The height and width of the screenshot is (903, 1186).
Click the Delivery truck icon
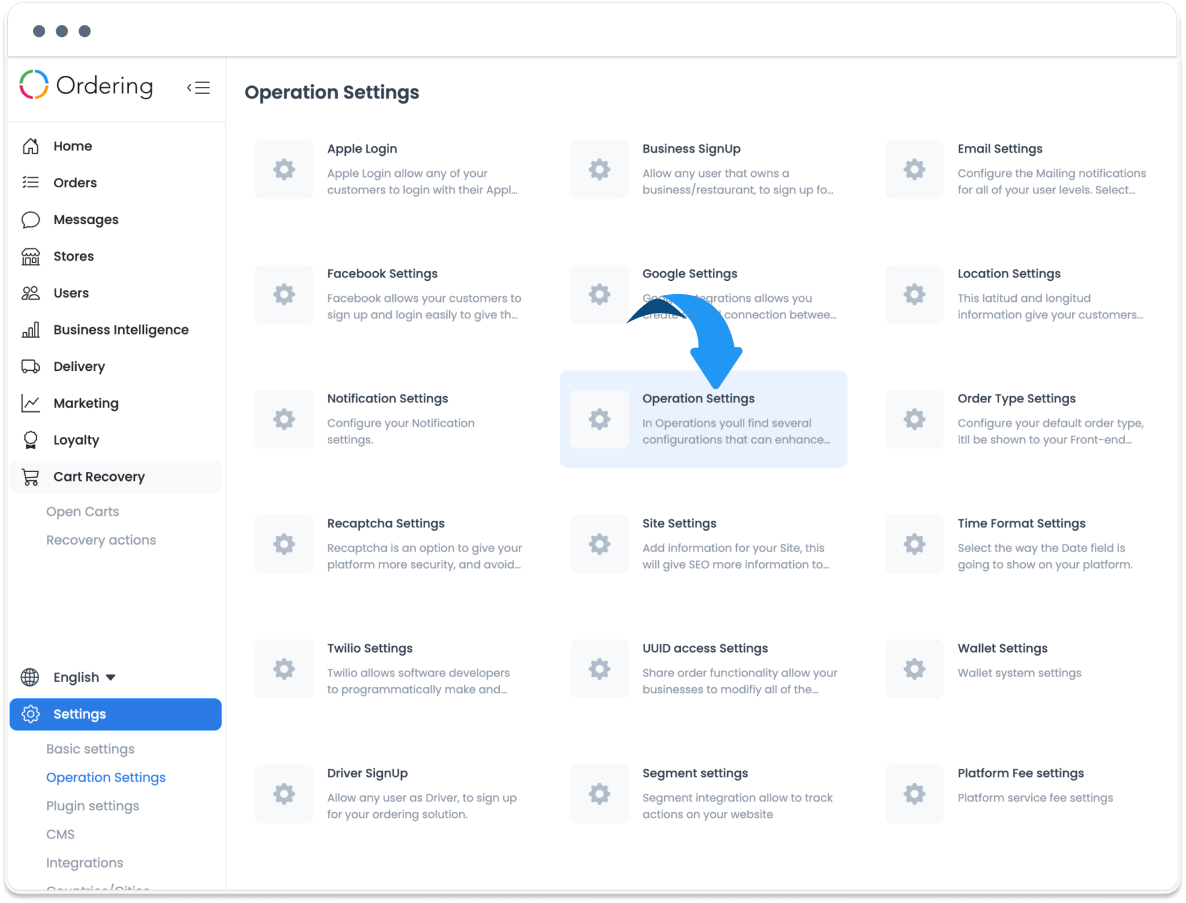pyautogui.click(x=30, y=366)
